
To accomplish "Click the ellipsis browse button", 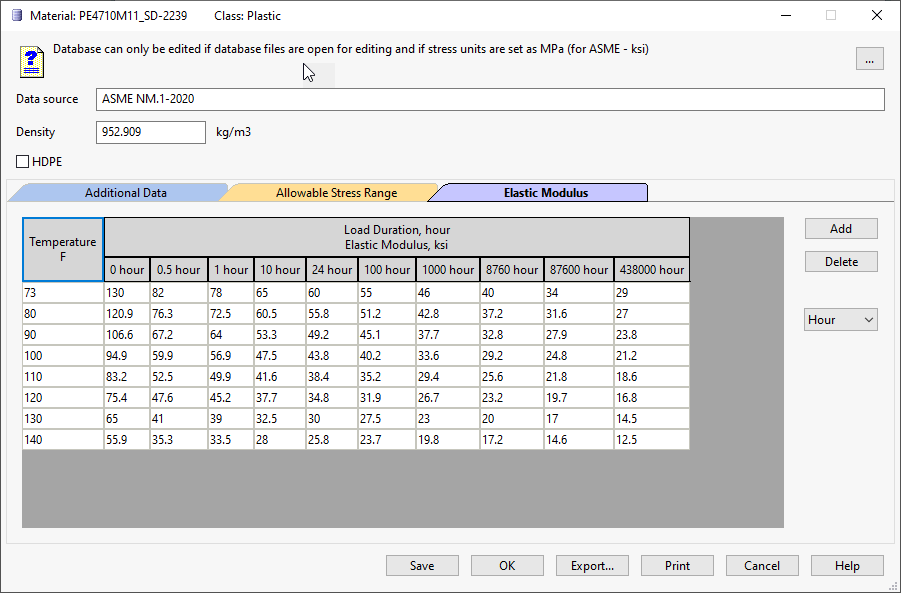I will pos(869,59).
